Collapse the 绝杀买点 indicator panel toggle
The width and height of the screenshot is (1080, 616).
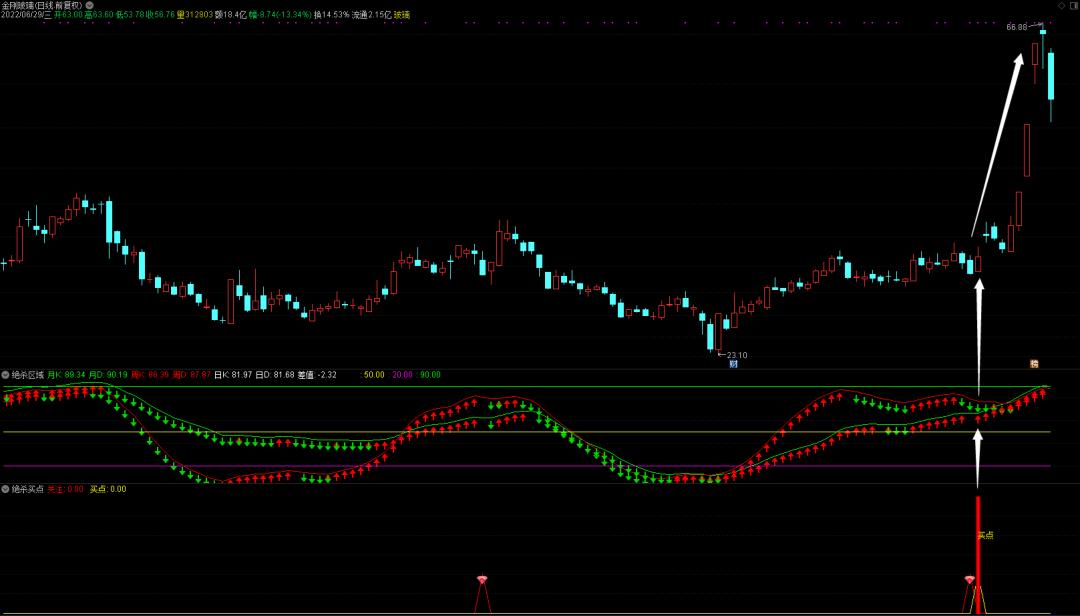[x=5, y=489]
